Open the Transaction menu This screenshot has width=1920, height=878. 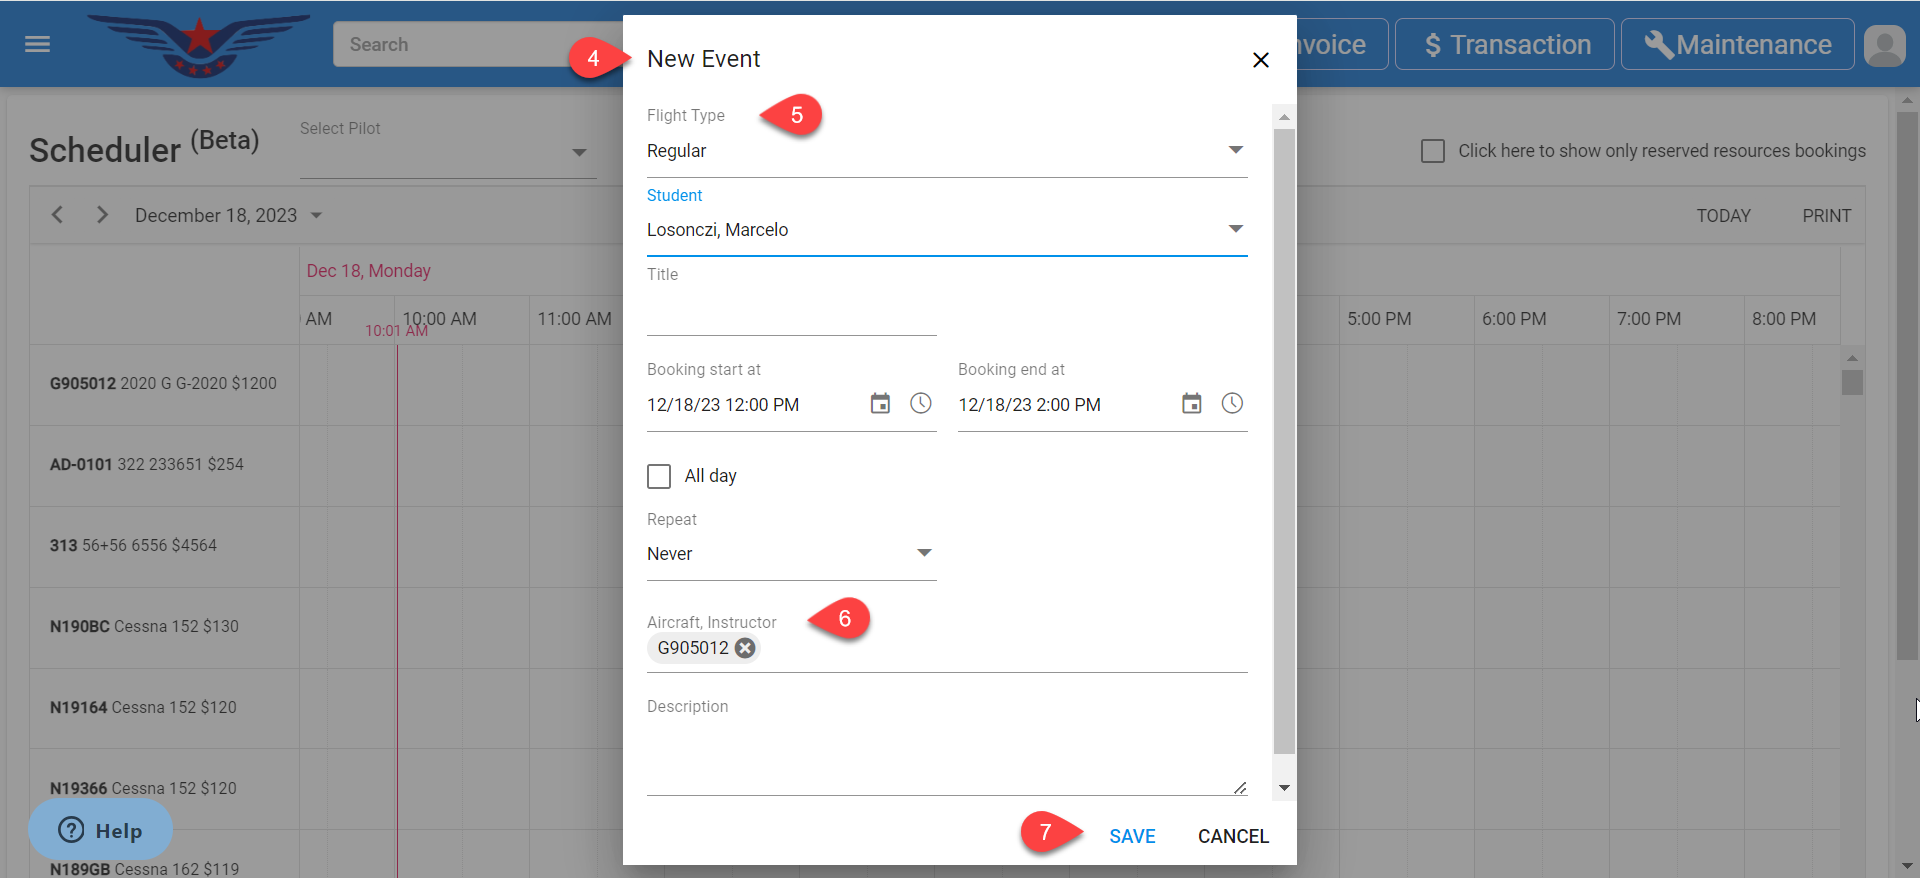pyautogui.click(x=1505, y=45)
